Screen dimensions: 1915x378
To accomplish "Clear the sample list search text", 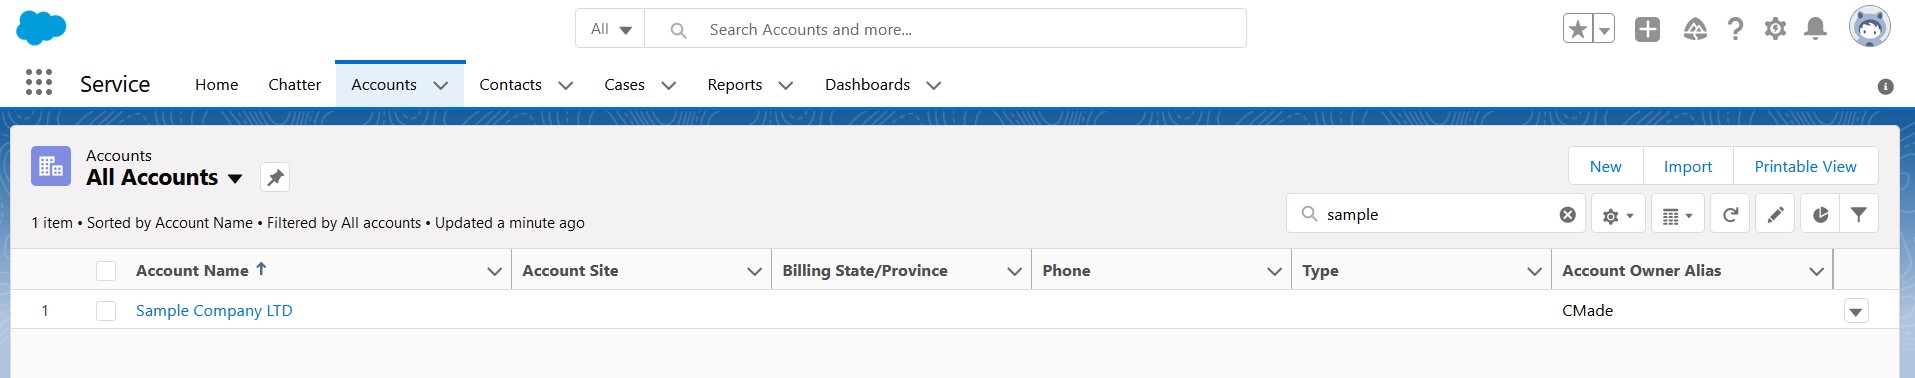I will point(1567,214).
